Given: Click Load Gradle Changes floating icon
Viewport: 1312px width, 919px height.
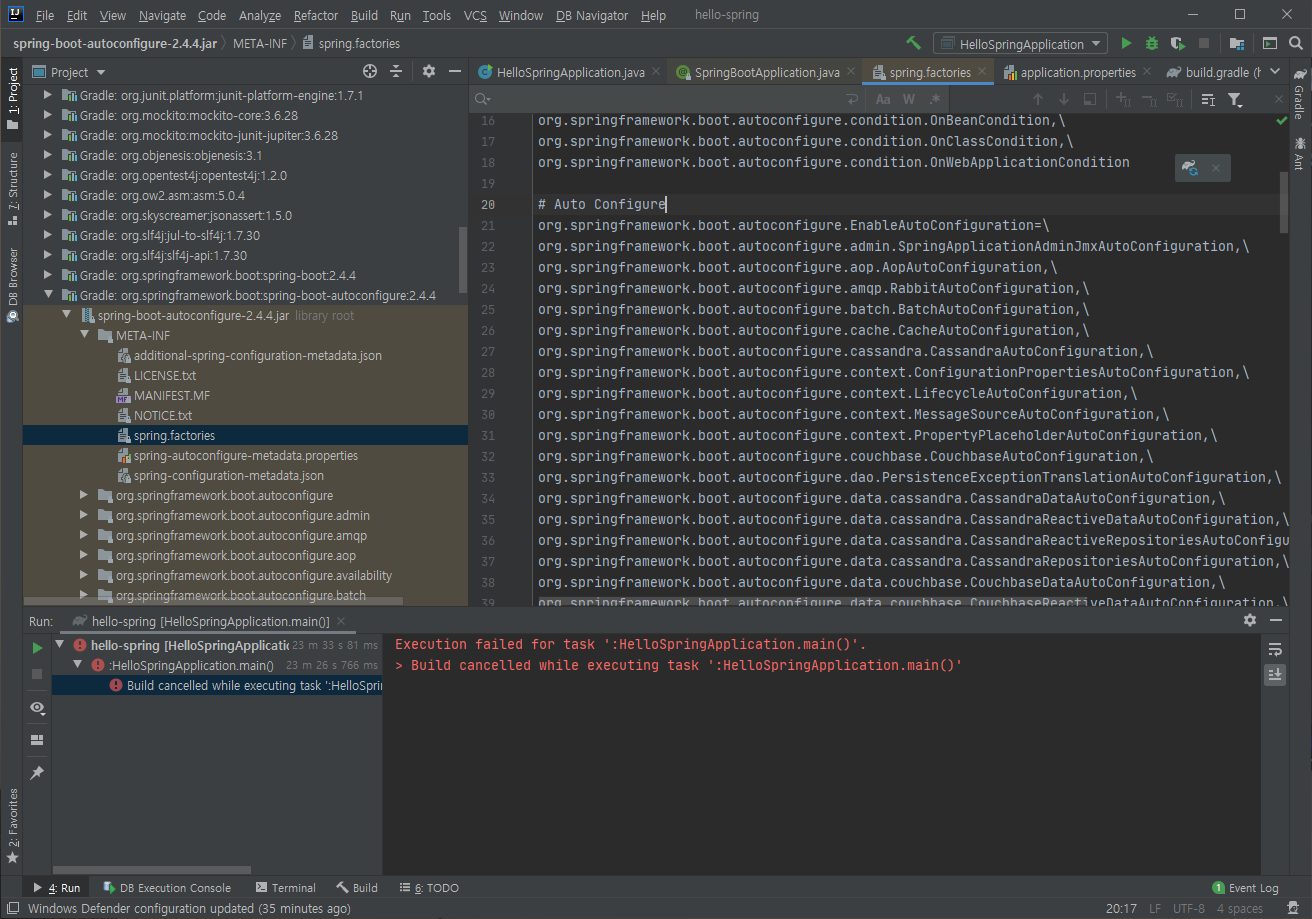Looking at the screenshot, I should (1190, 168).
